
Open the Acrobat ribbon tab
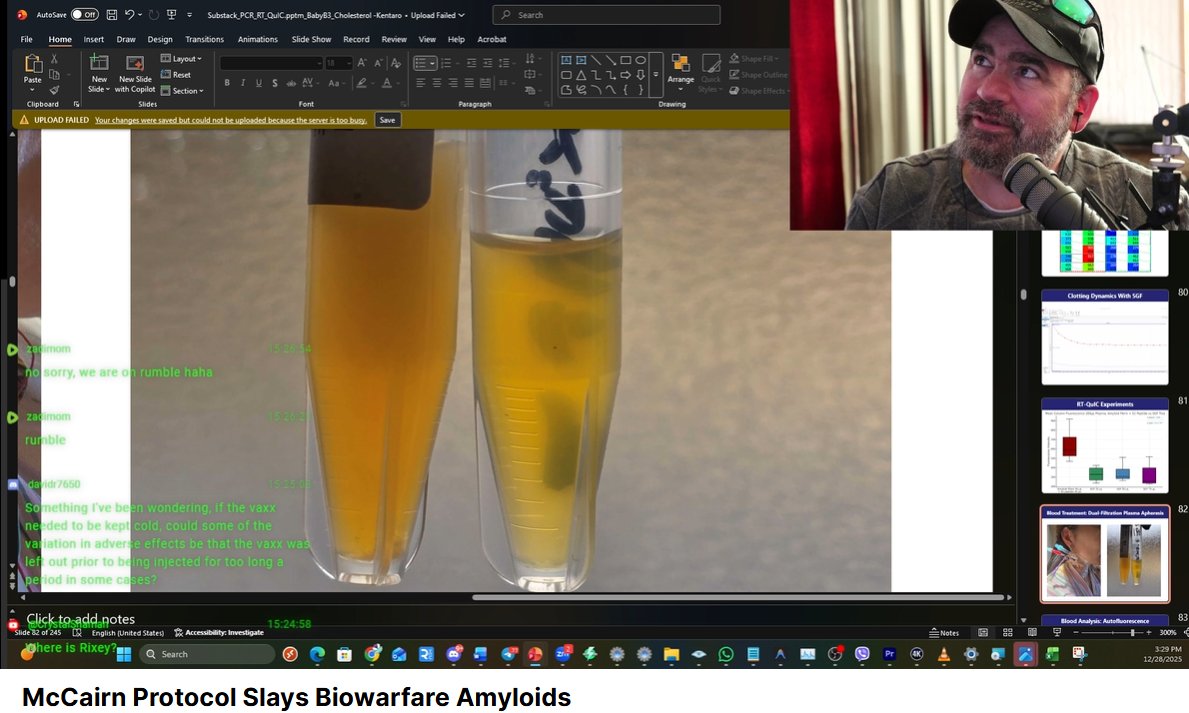[492, 39]
